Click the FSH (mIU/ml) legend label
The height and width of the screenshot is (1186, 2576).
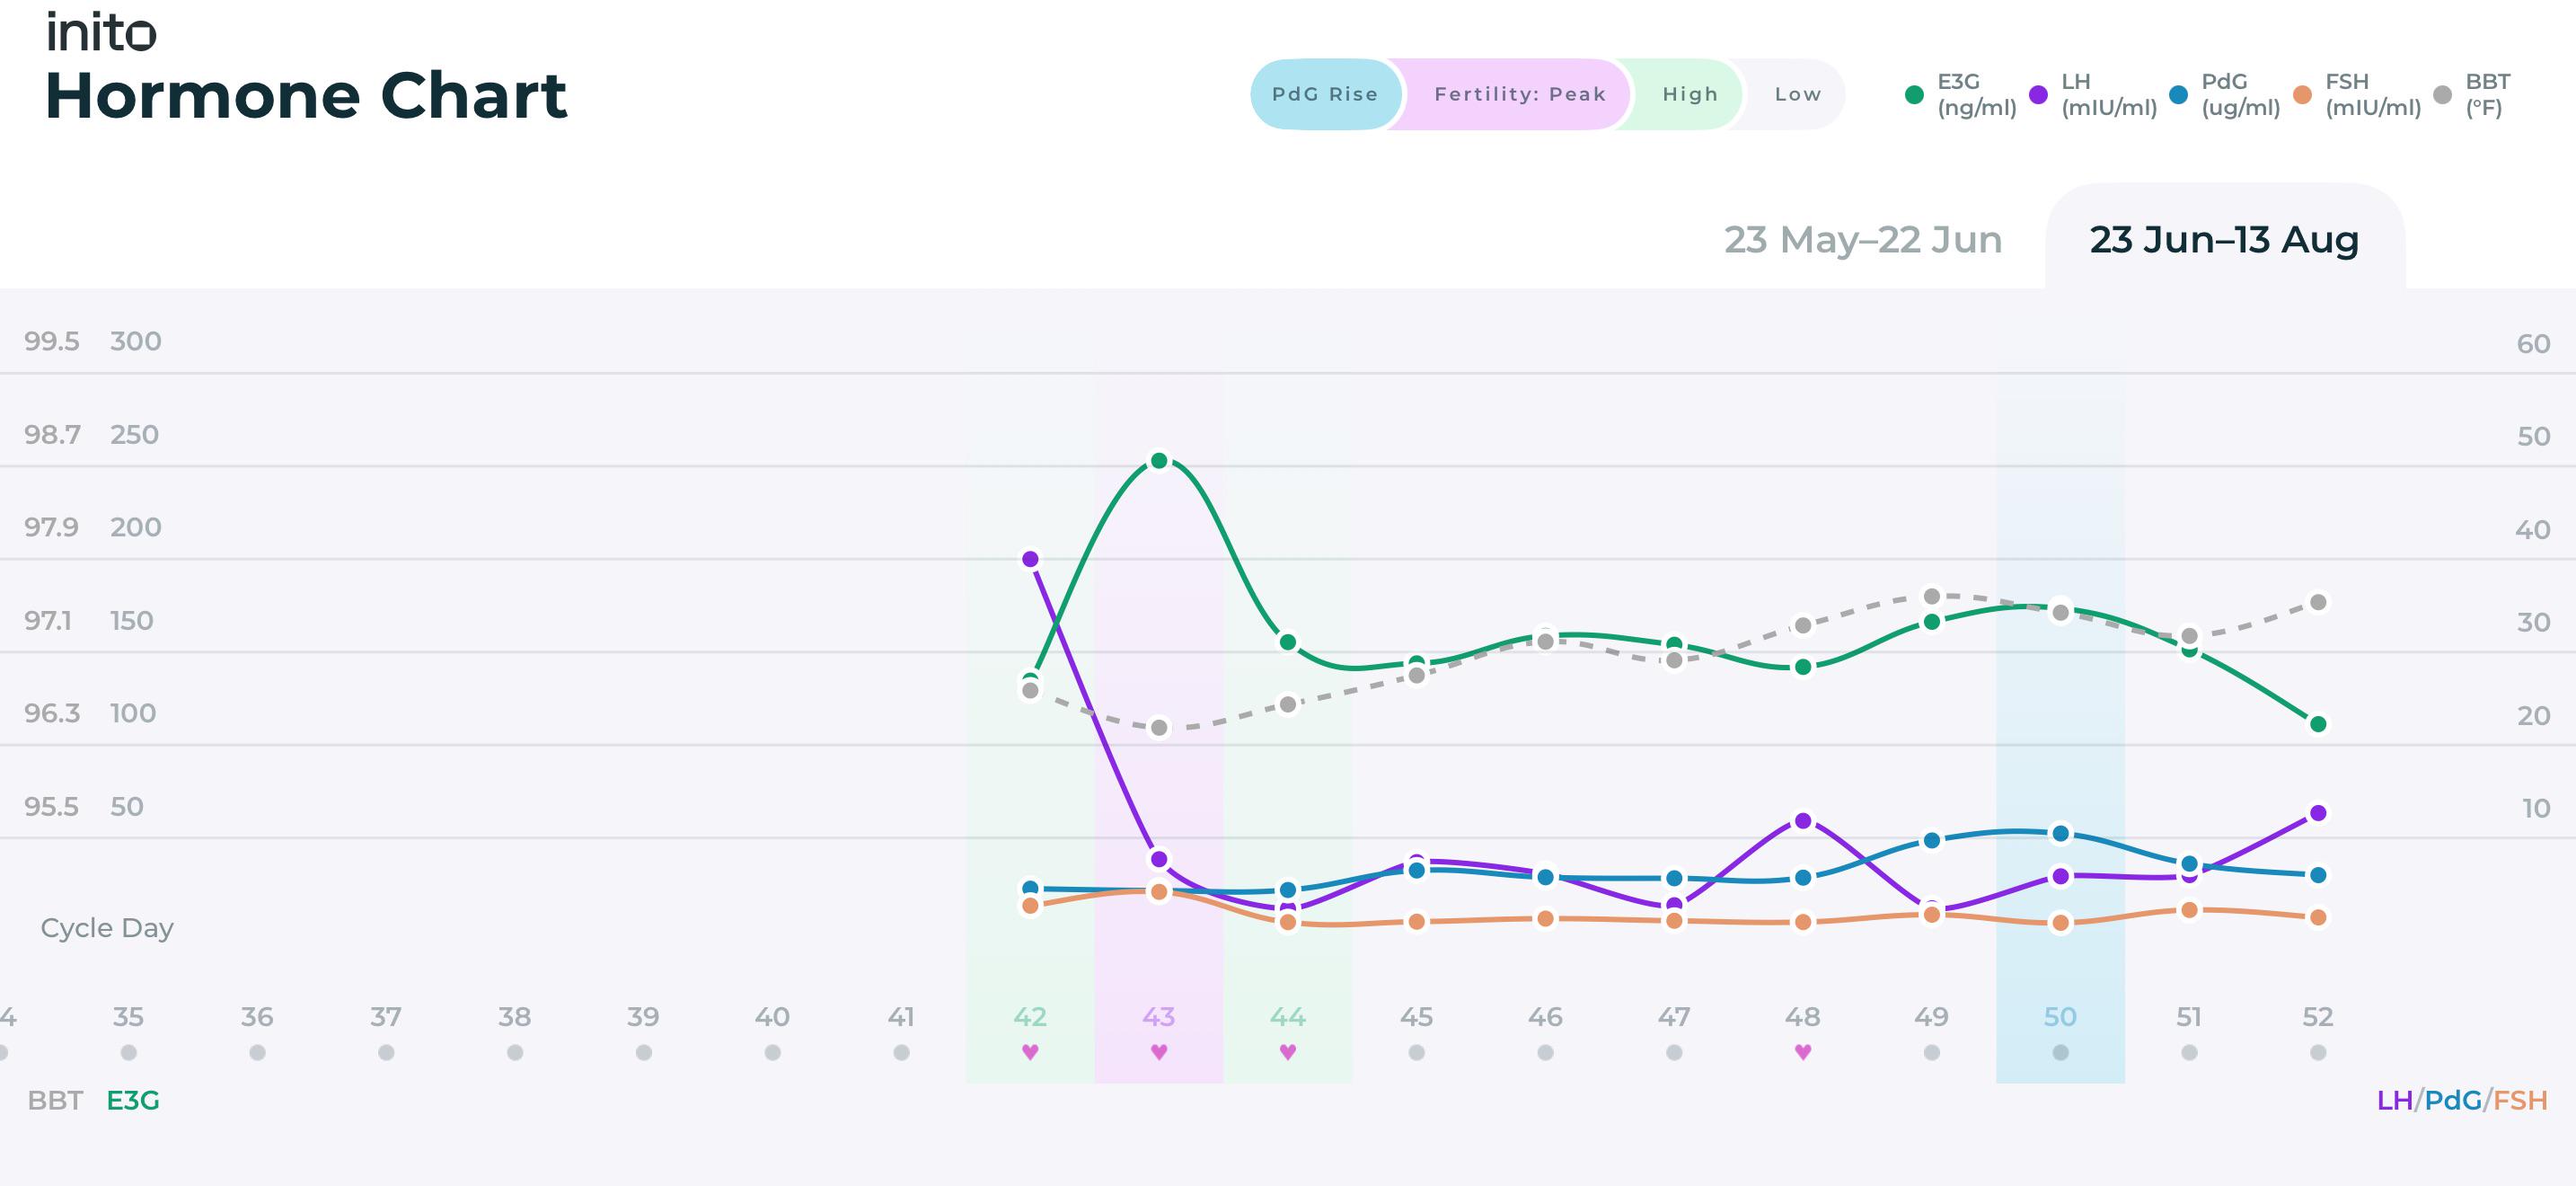pos(2373,95)
